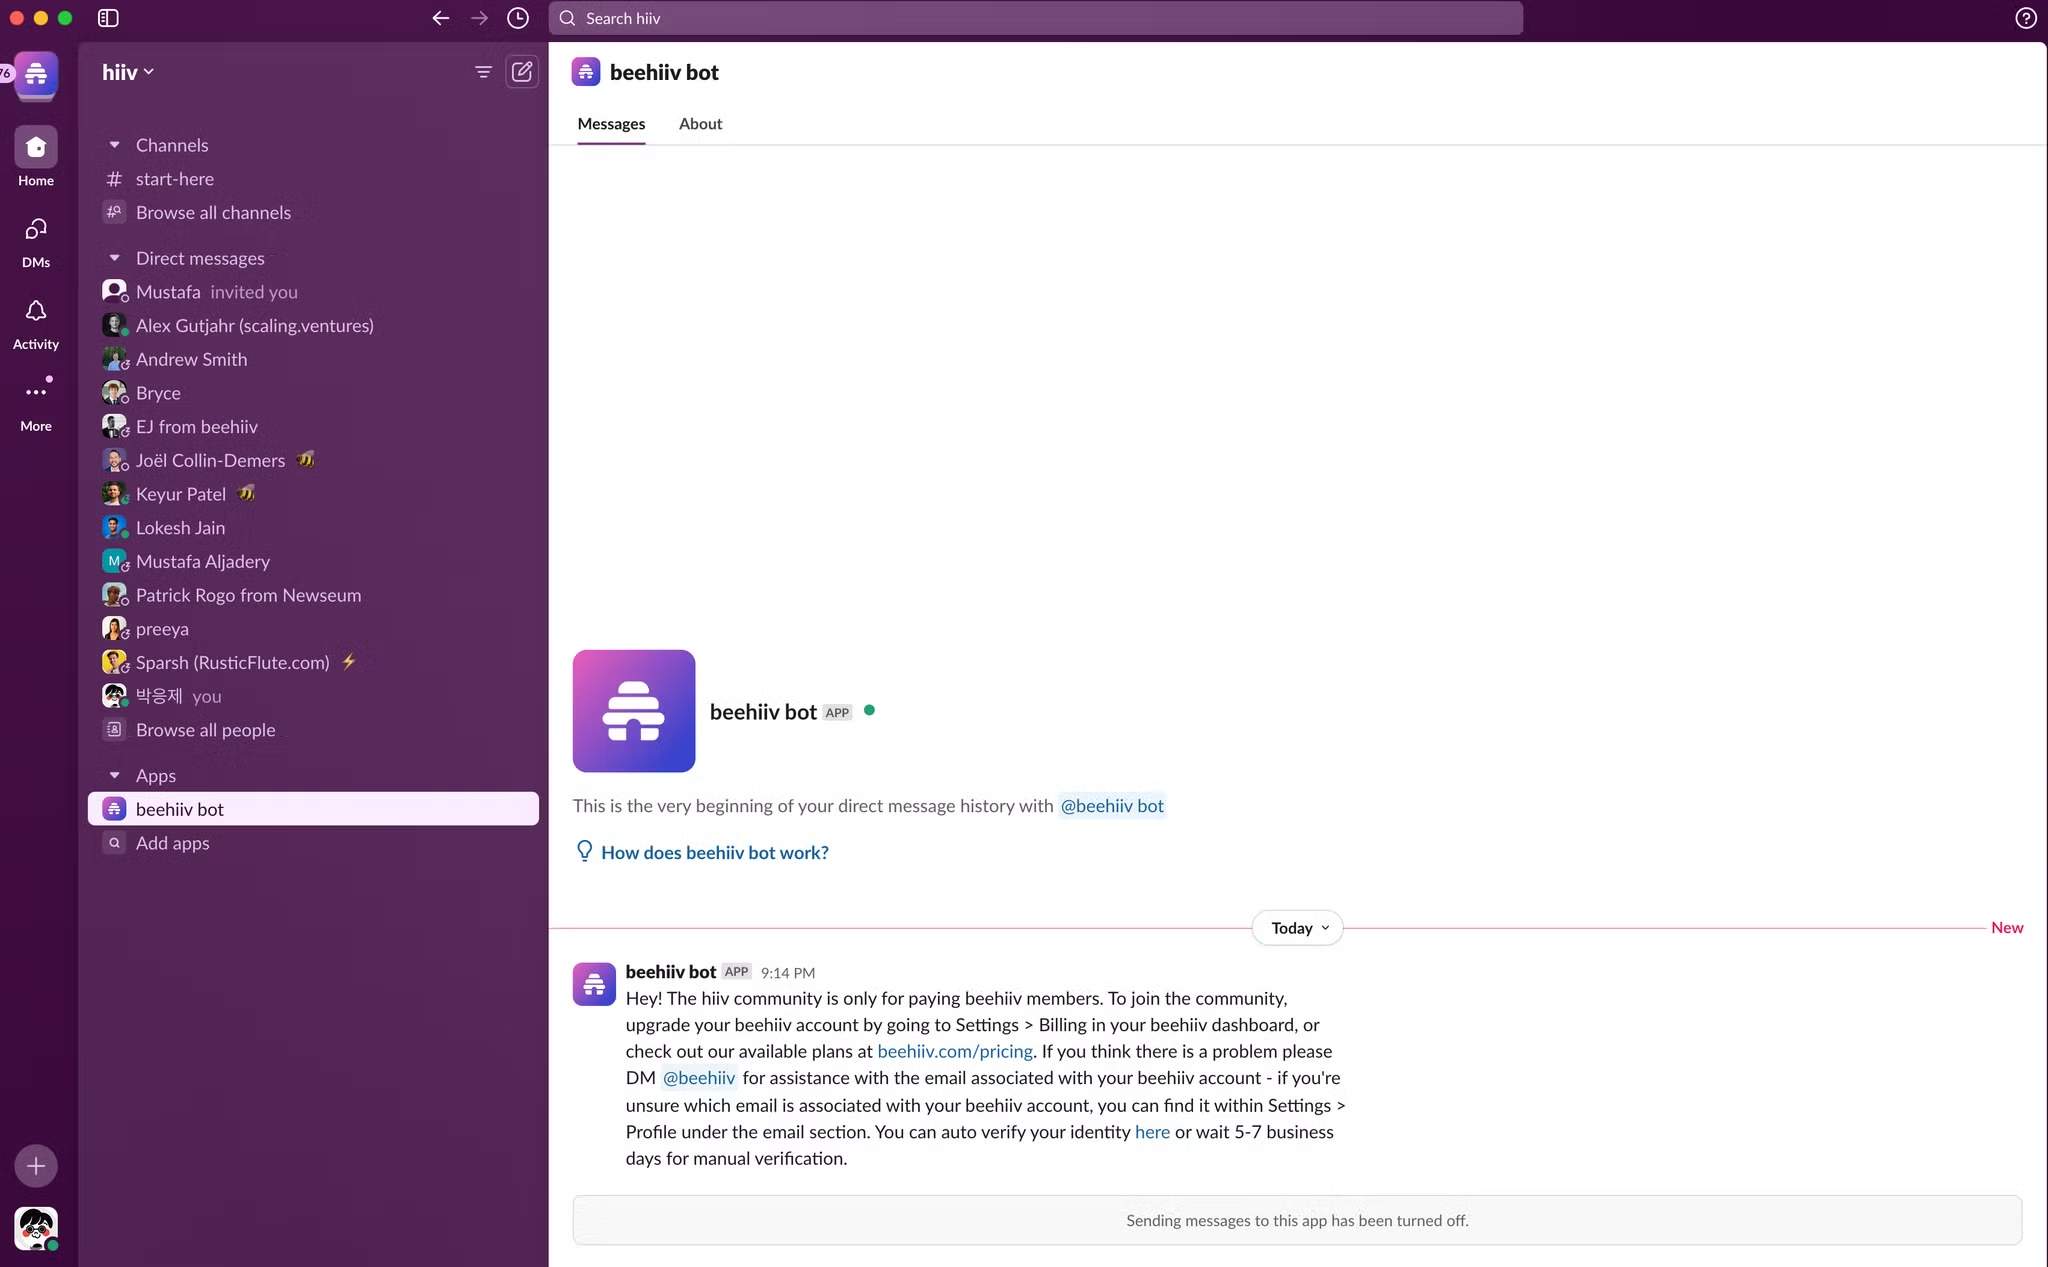
Task: Click the History clock icon
Action: (518, 18)
